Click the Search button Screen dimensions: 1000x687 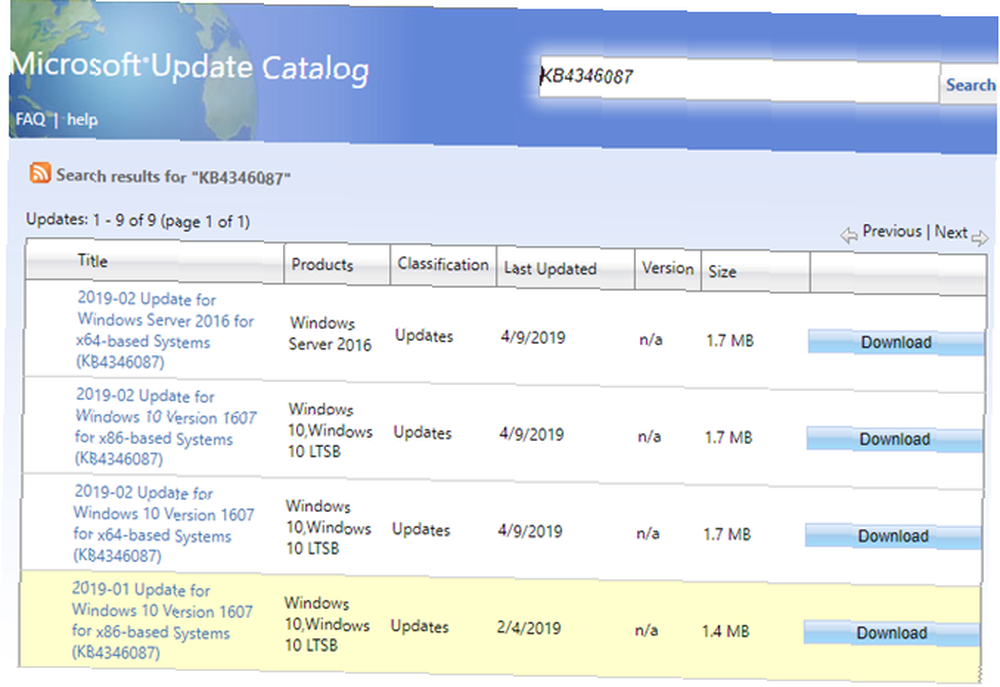tap(970, 85)
